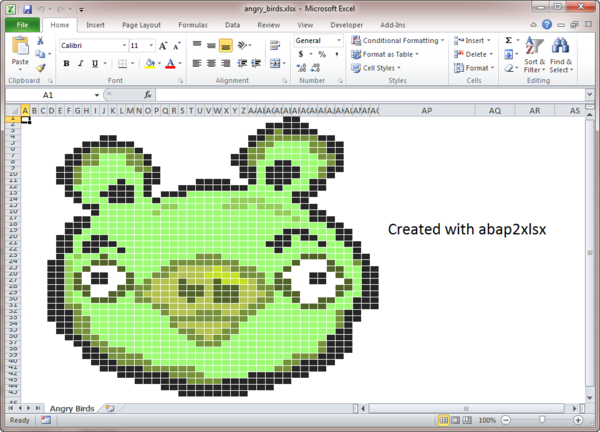Click Decrease Decimal icon
This screenshot has width=600, height=432.
pyautogui.click(x=315, y=68)
